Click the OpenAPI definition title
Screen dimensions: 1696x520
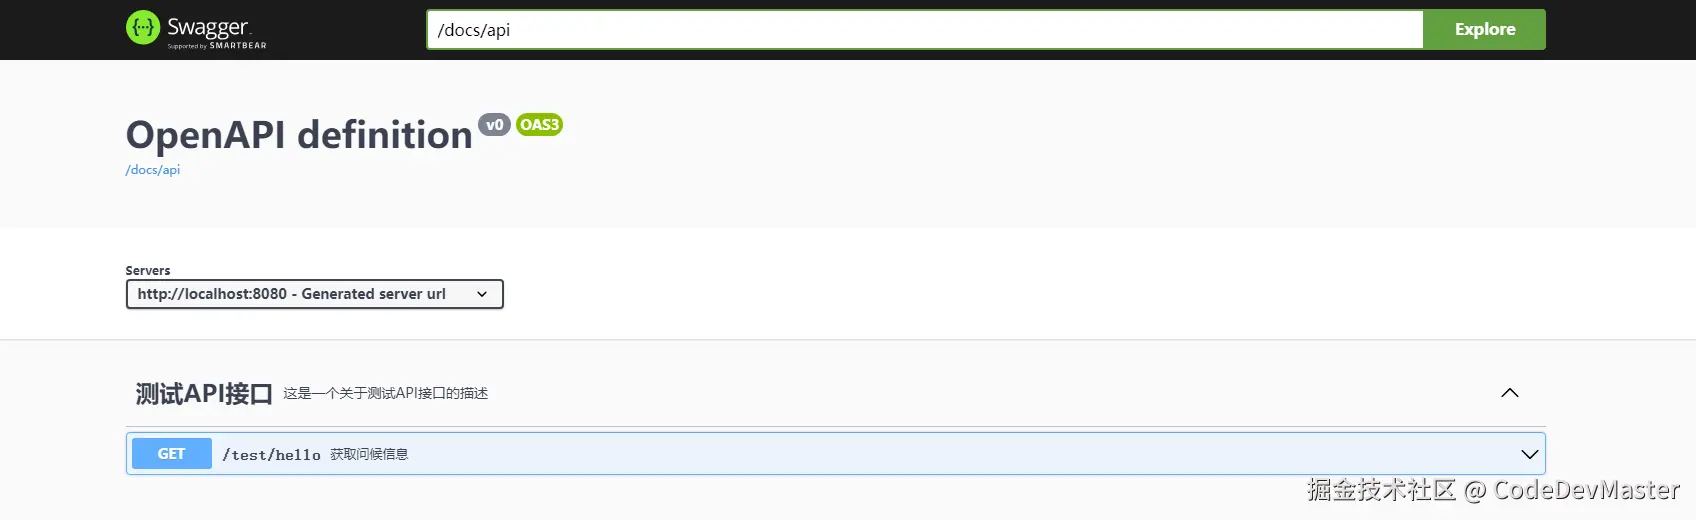(x=299, y=134)
